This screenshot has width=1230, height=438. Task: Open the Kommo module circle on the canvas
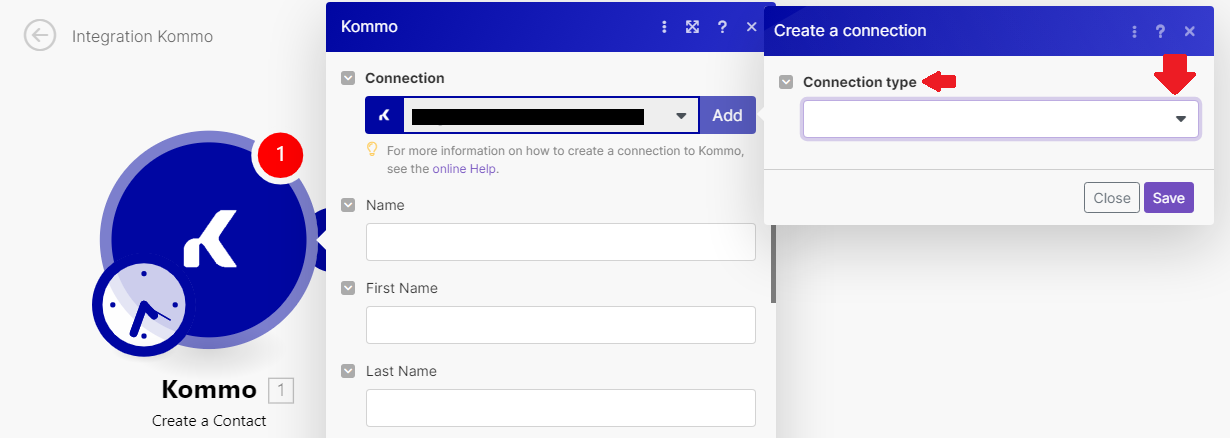[208, 242]
